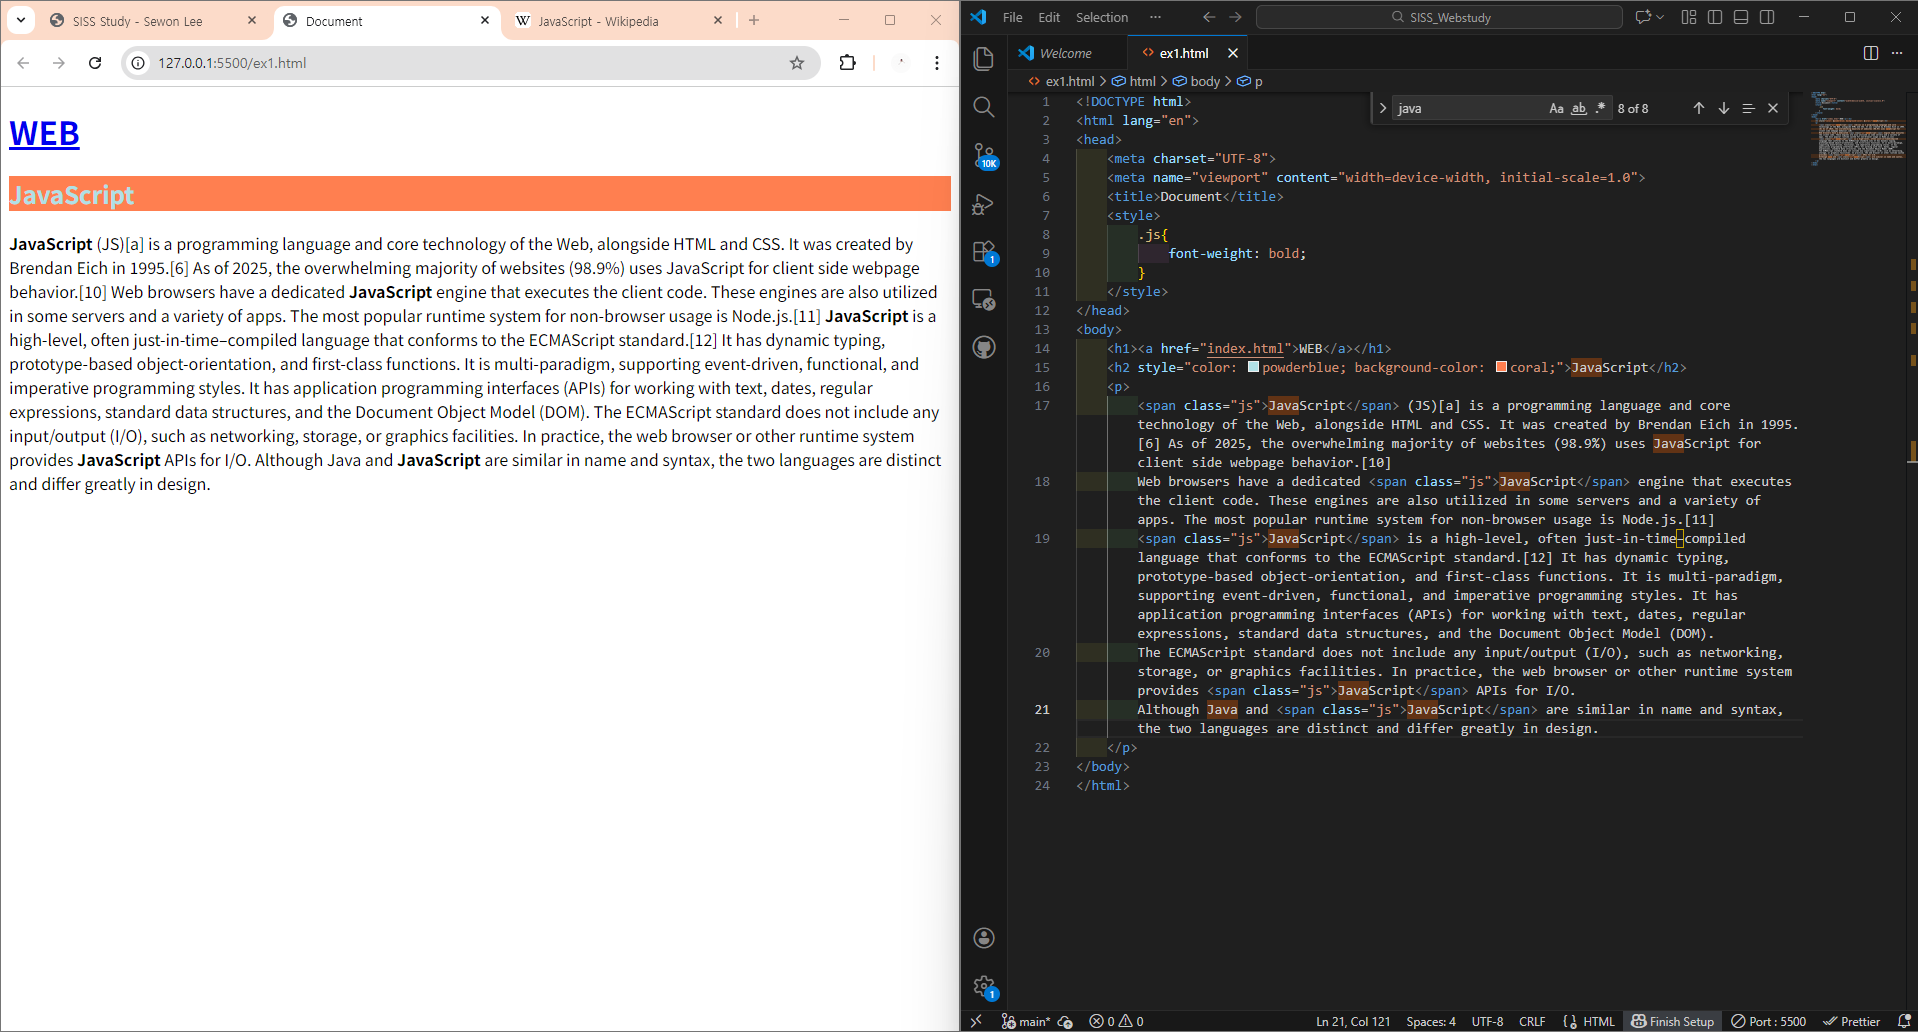Open Run and Debug view
The image size is (1918, 1032).
click(x=984, y=204)
